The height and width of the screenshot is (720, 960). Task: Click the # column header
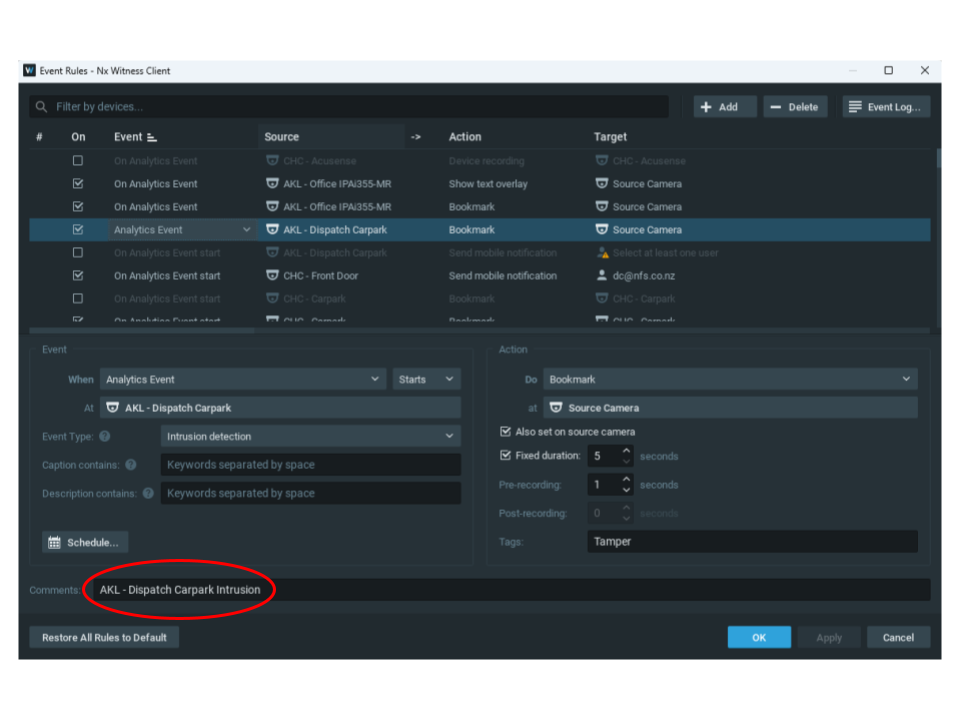[x=39, y=137]
